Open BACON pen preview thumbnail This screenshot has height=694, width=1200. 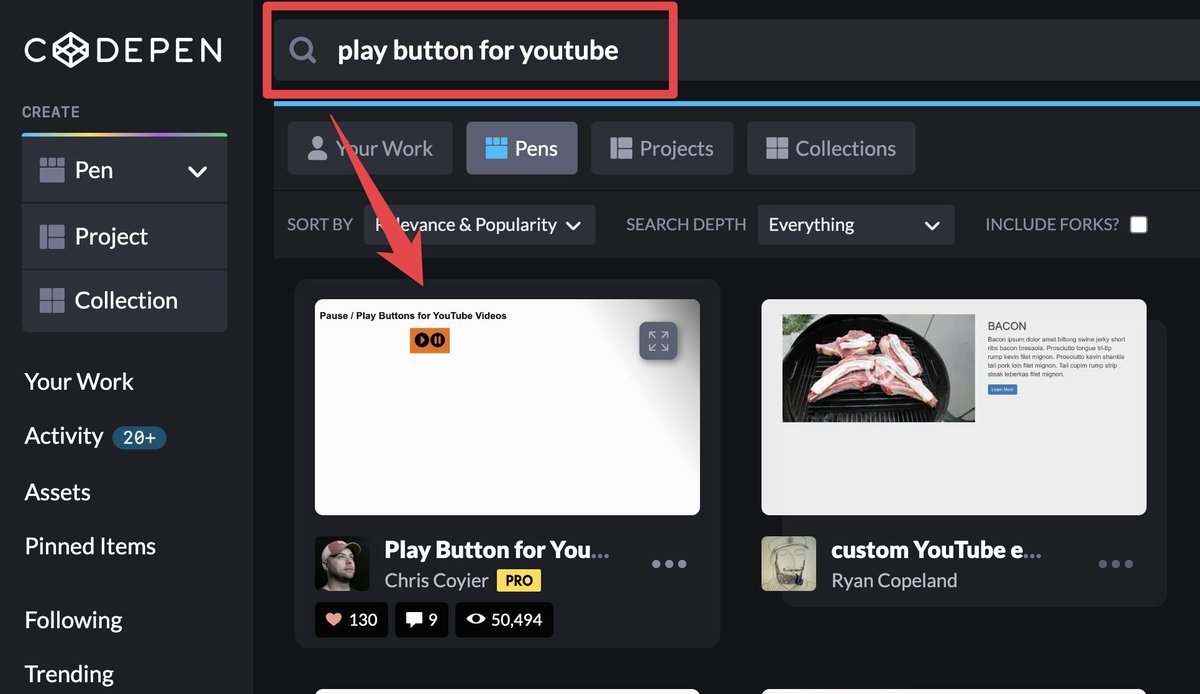coord(954,407)
